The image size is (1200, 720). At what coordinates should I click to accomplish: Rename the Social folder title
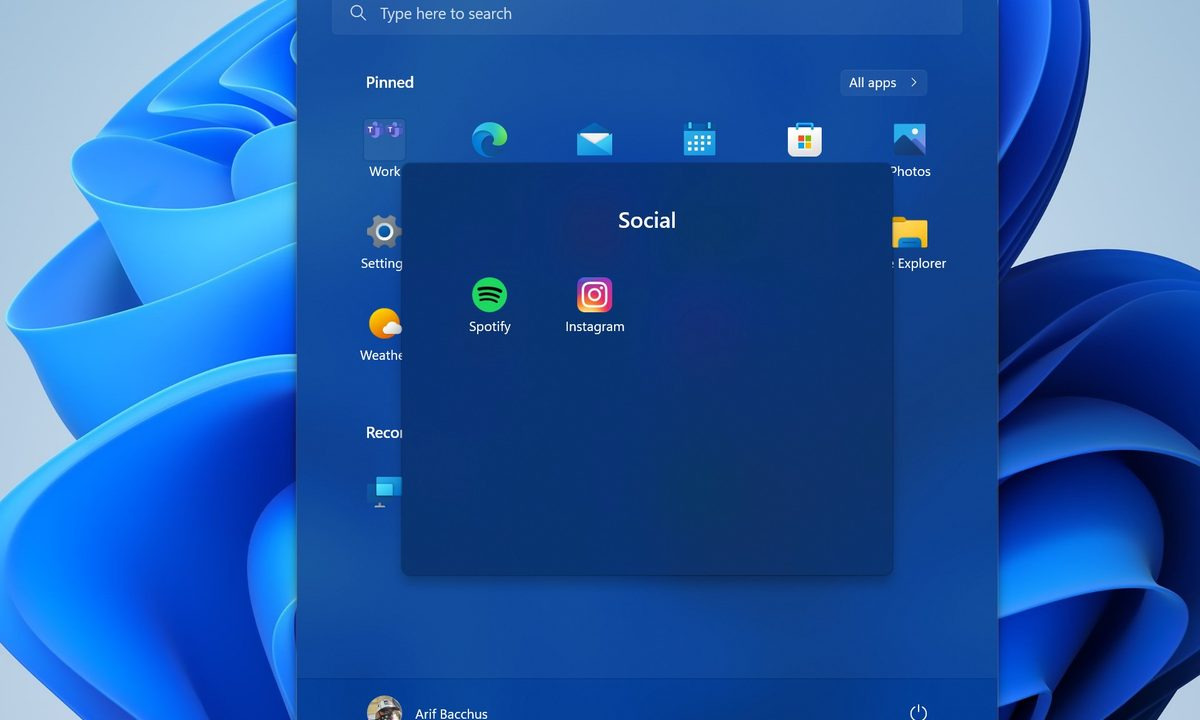click(x=647, y=220)
